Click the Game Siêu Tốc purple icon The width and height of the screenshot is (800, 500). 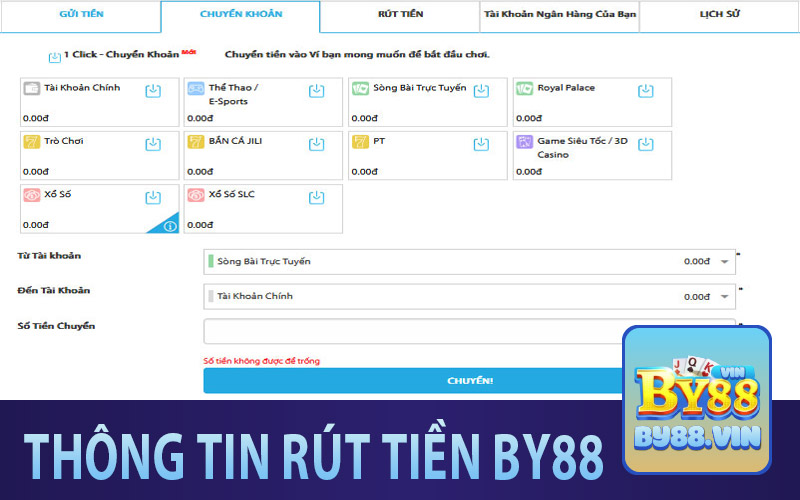point(524,141)
